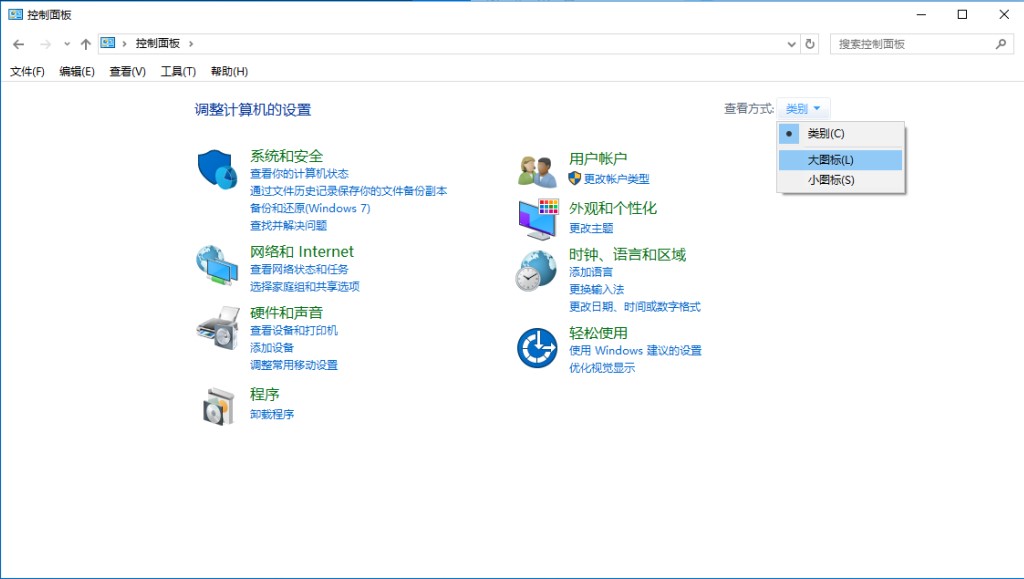
Task: Click the shield icon beside 更改帐户类型
Action: tap(575, 178)
